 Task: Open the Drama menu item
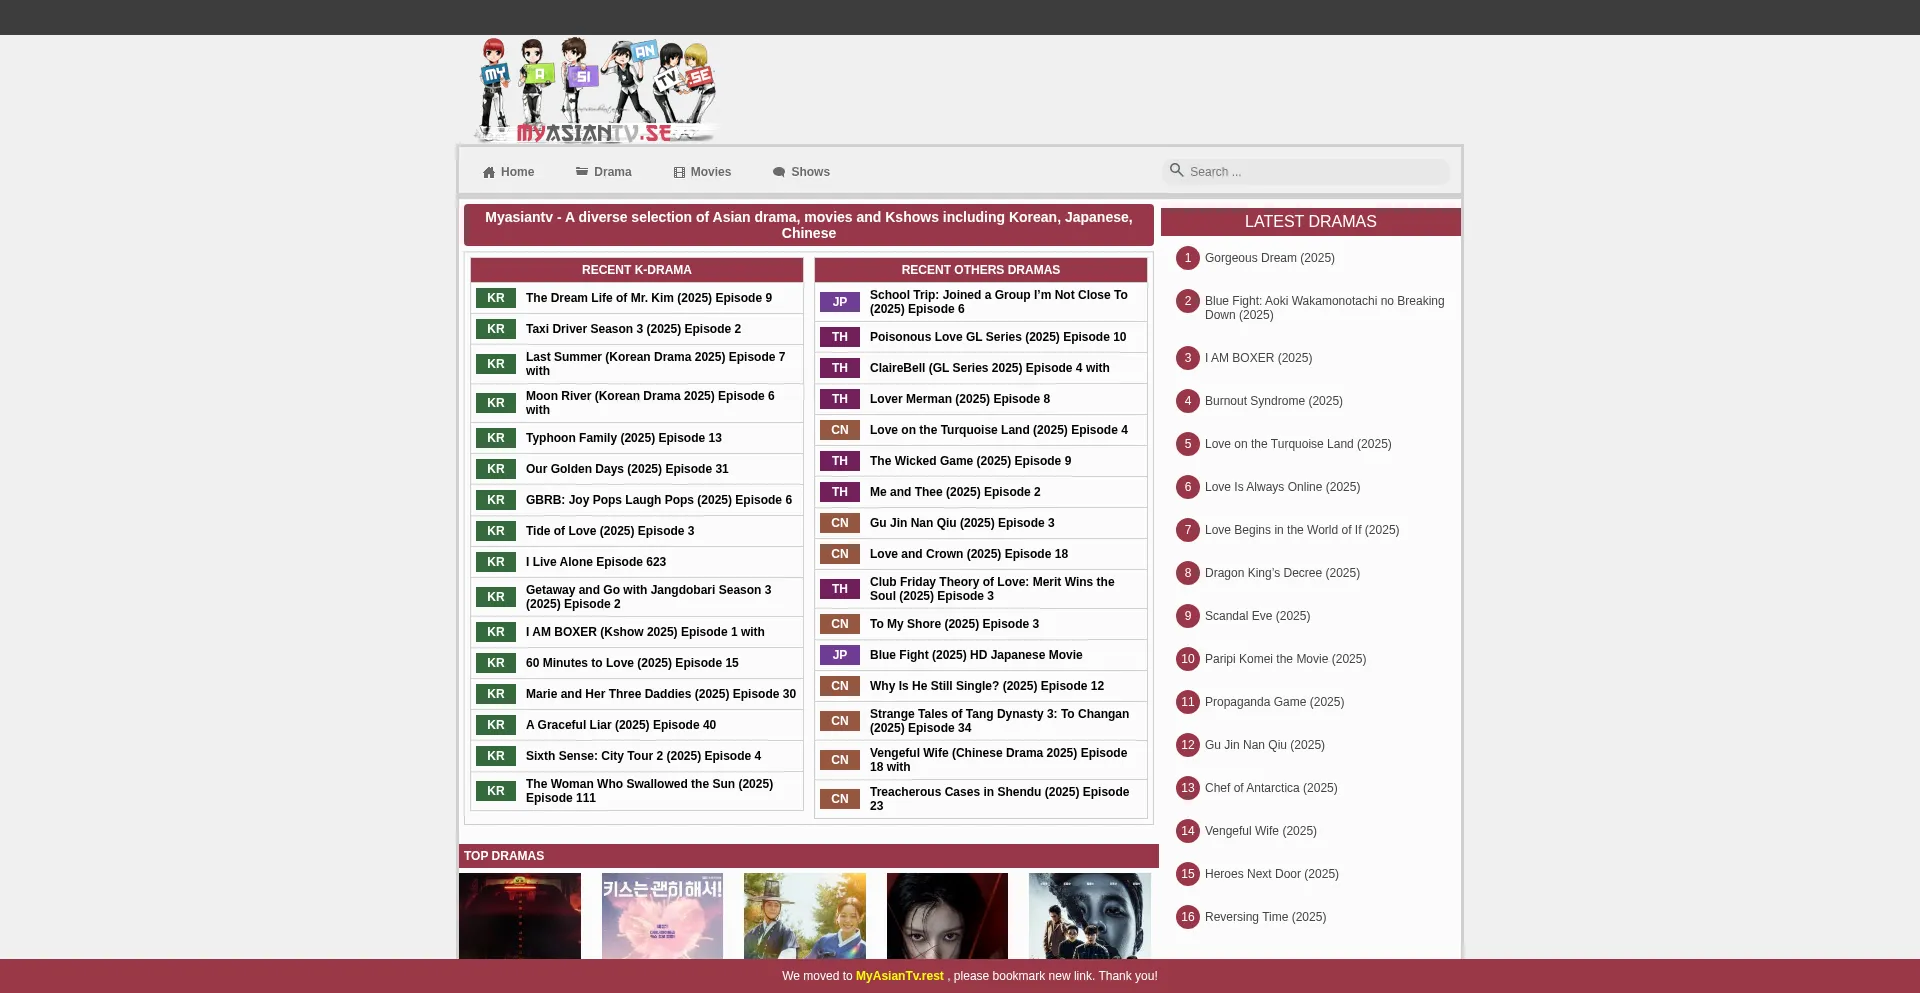pyautogui.click(x=612, y=172)
